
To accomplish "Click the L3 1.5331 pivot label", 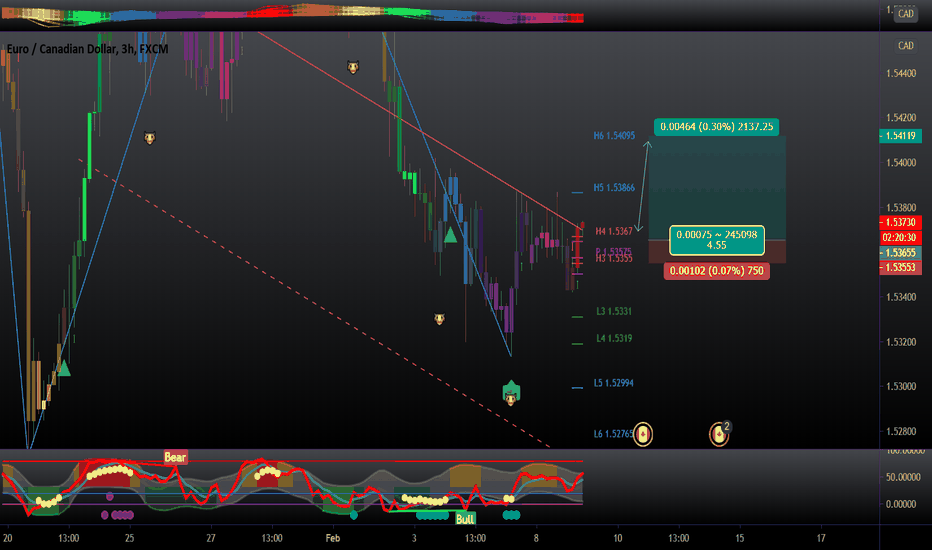I will 614,311.
